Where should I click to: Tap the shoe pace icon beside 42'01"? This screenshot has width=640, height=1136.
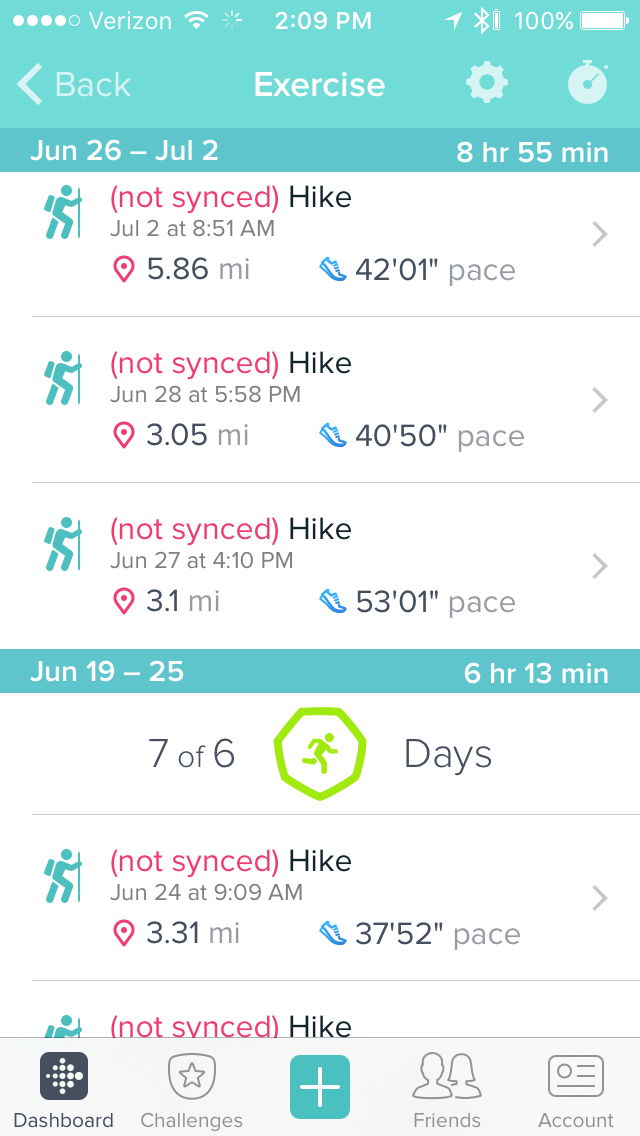pyautogui.click(x=333, y=269)
